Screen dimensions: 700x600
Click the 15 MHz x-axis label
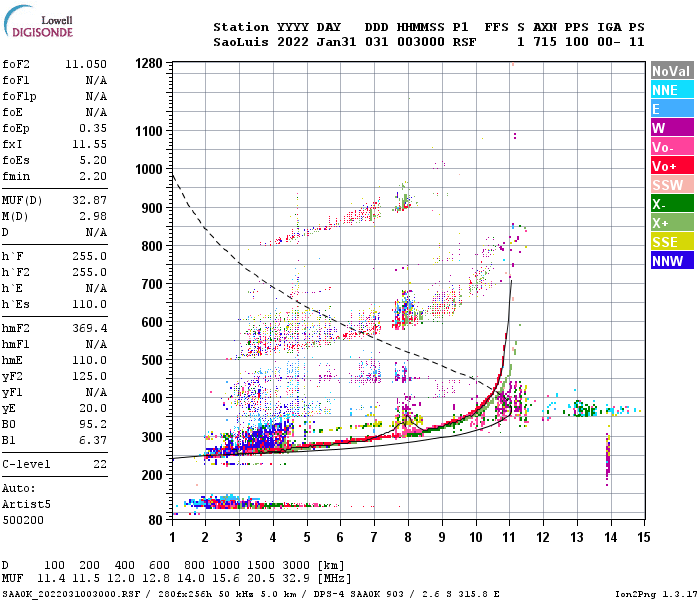(x=644, y=537)
